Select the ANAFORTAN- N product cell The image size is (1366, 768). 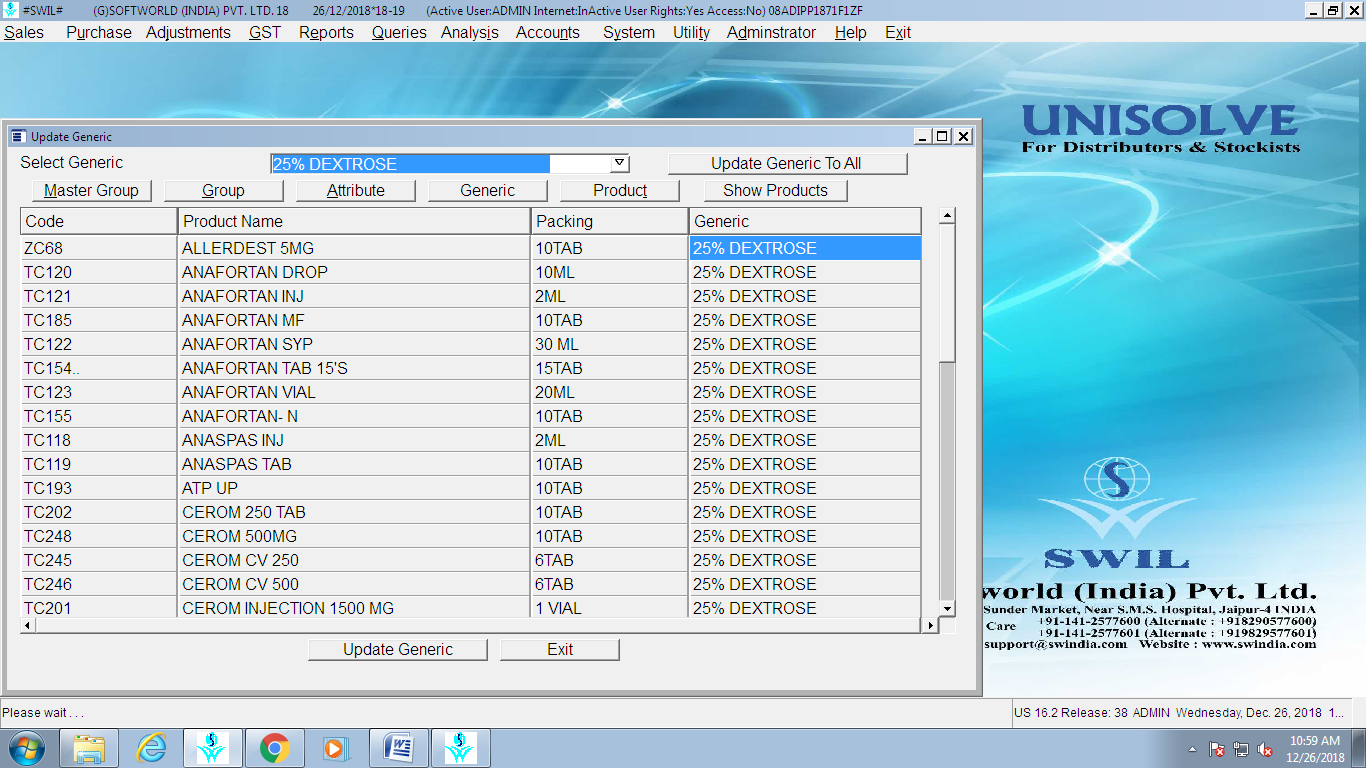click(x=354, y=416)
